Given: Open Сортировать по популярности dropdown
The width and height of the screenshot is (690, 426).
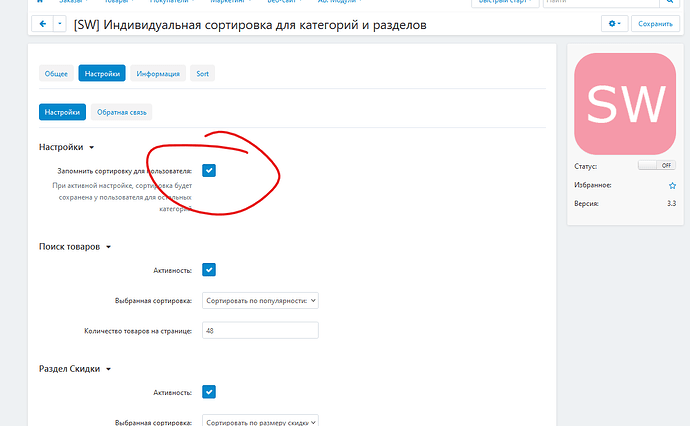Looking at the screenshot, I should click(260, 301).
